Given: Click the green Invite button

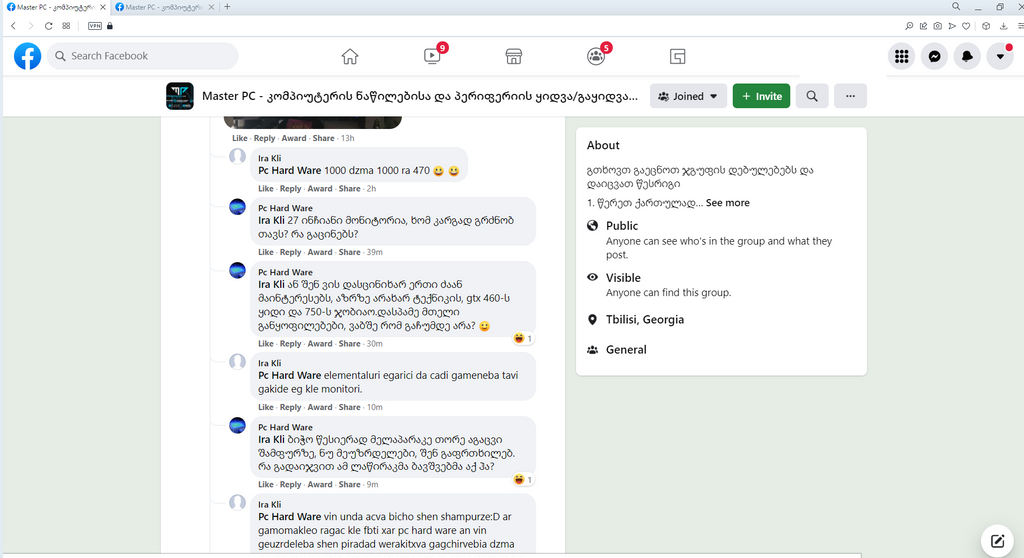Looking at the screenshot, I should [x=761, y=96].
